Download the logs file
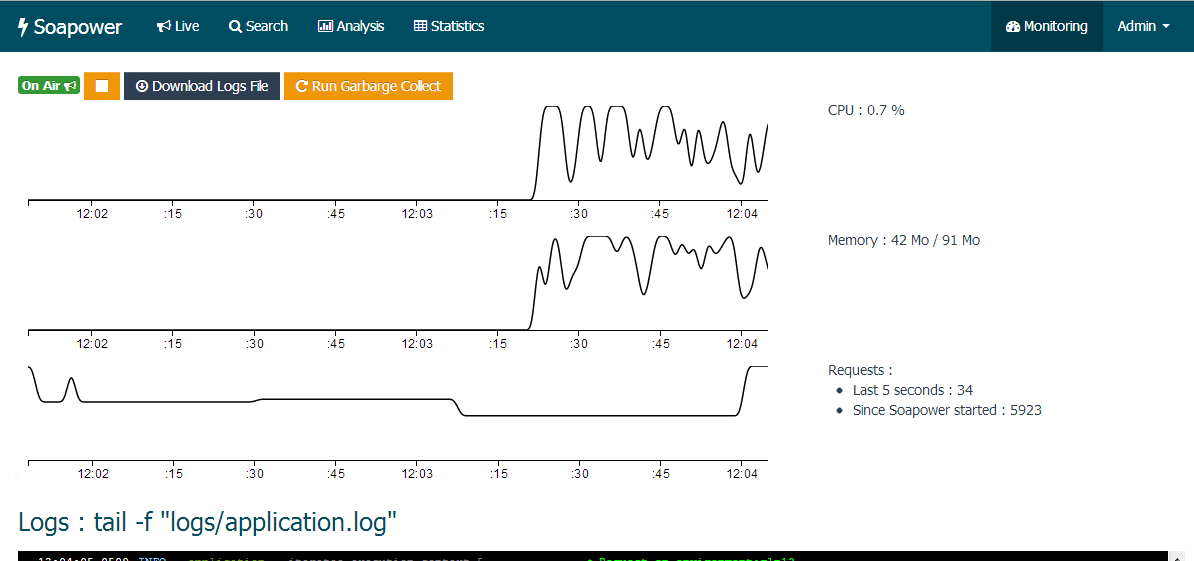Screen dimensions: 1194x561 click(202, 86)
